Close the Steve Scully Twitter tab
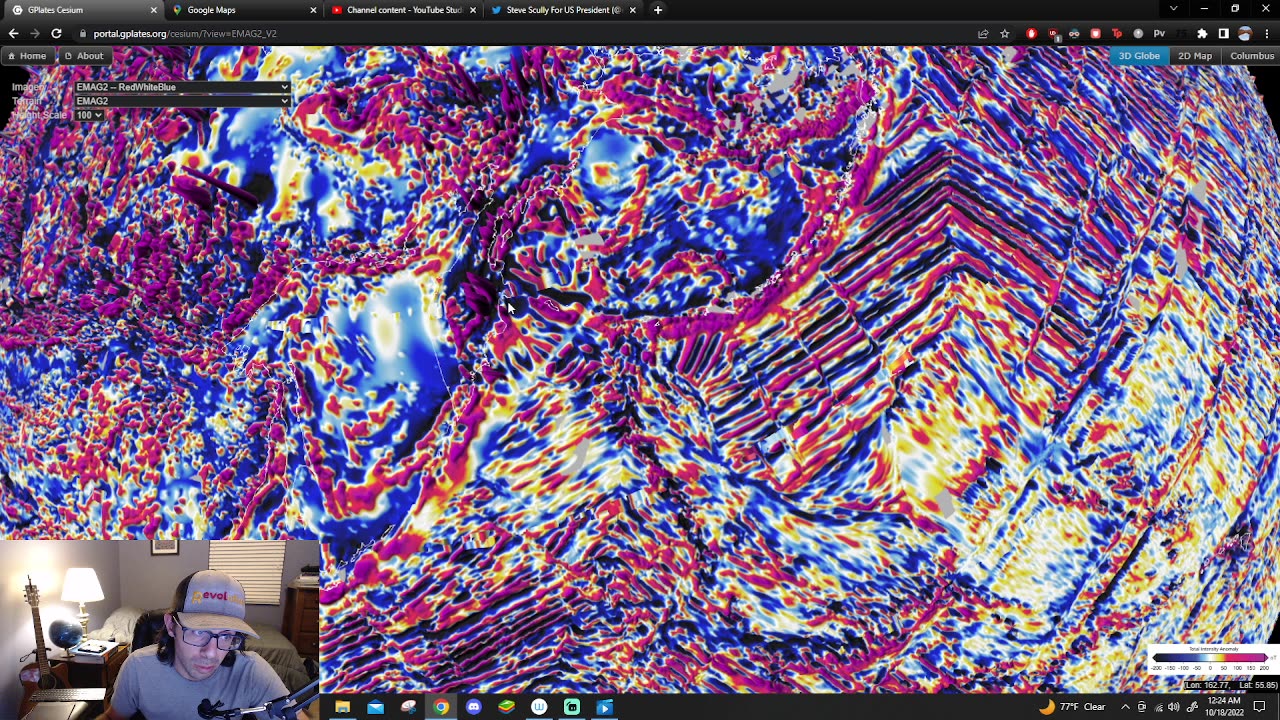 coord(632,10)
